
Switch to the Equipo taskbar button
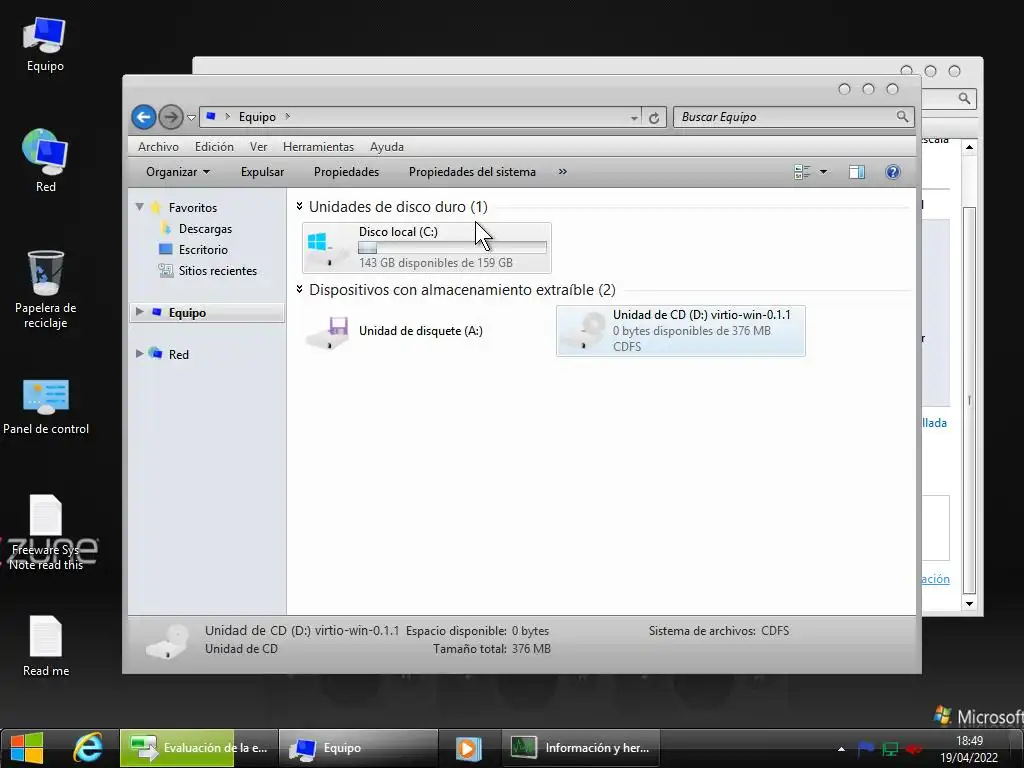coord(359,748)
